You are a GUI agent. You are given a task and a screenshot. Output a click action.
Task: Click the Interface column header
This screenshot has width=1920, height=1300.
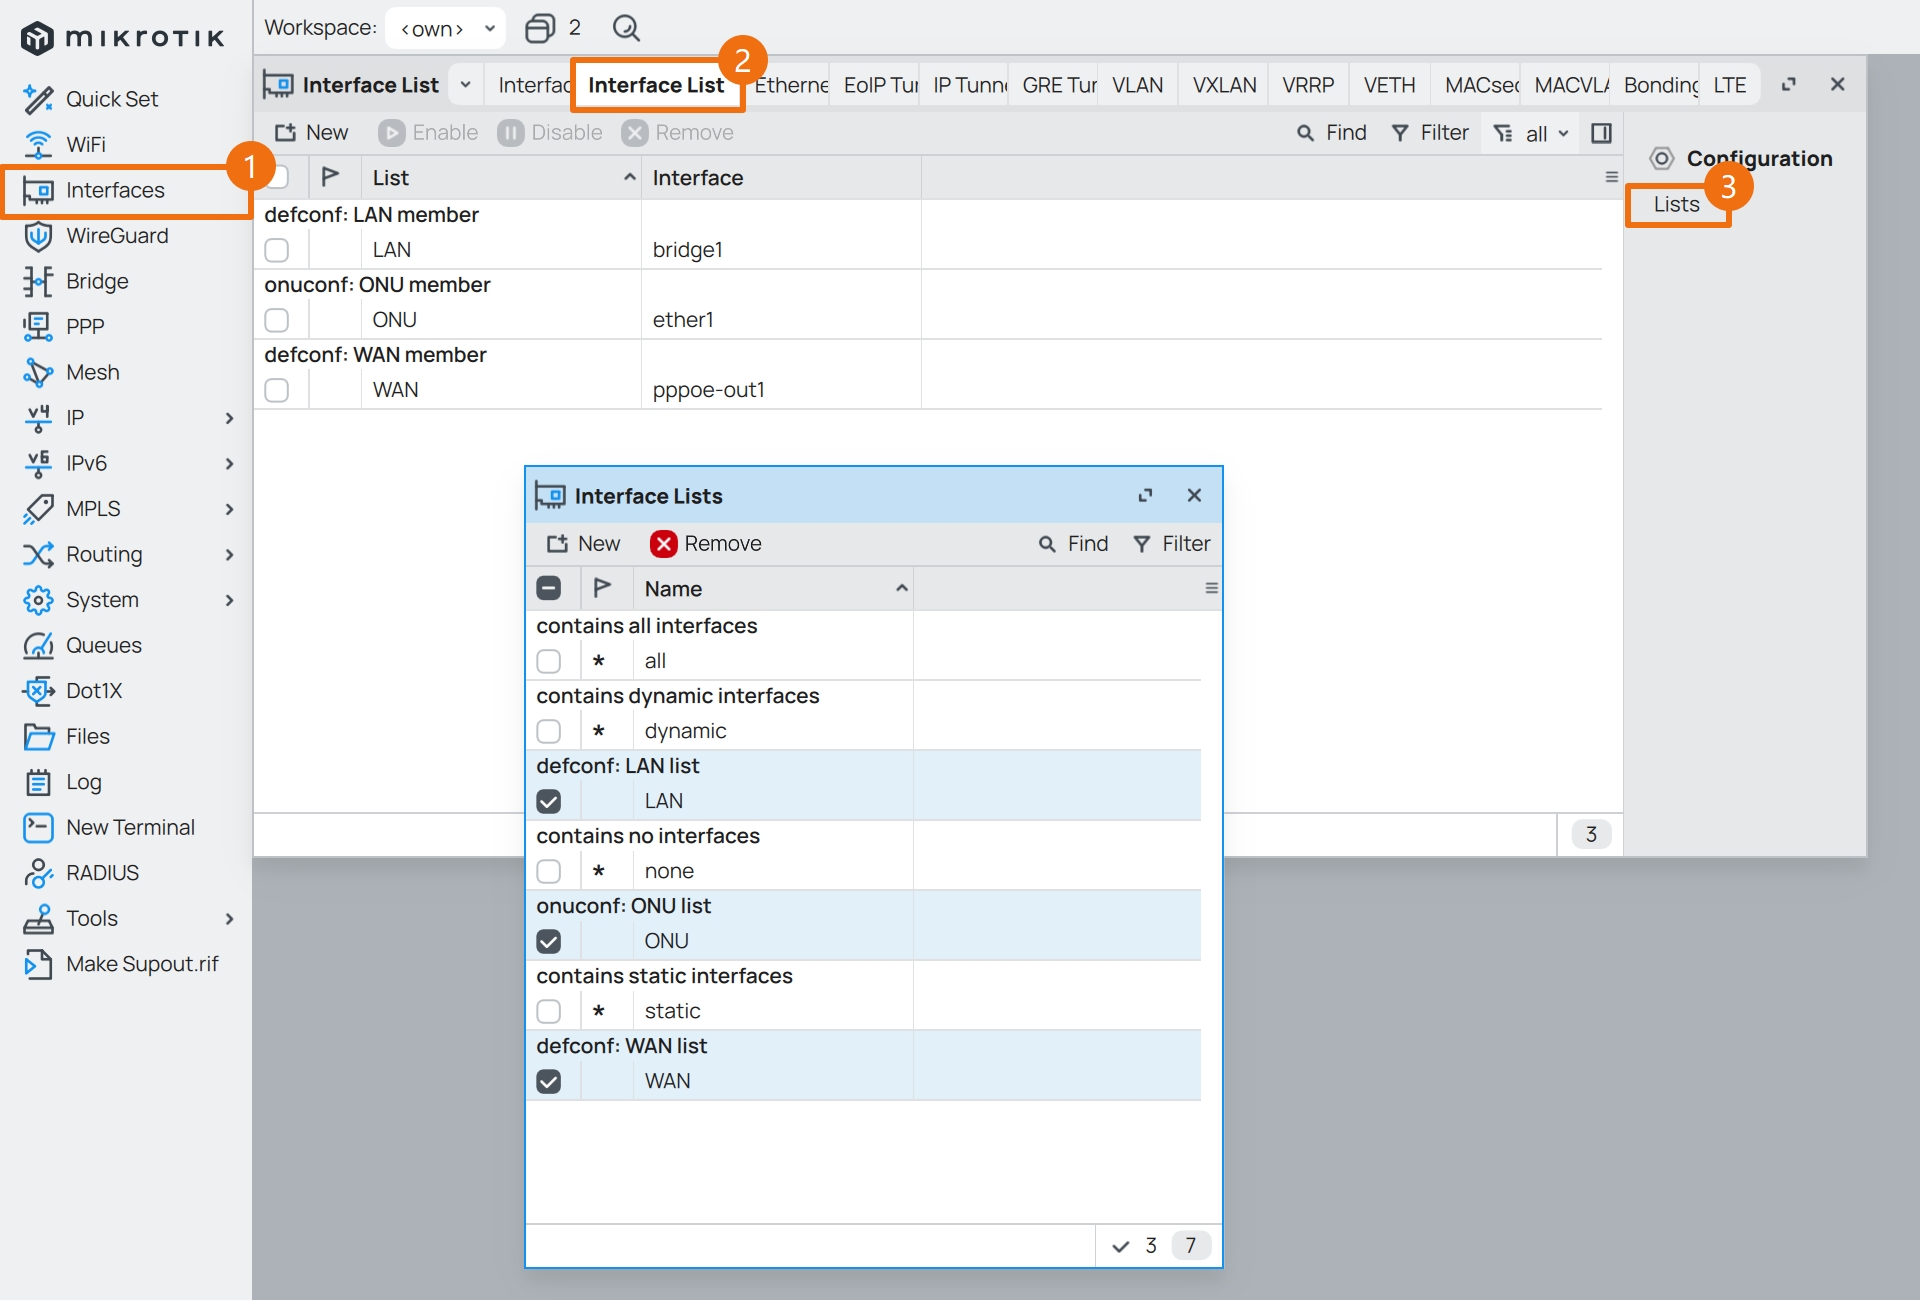[781, 177]
